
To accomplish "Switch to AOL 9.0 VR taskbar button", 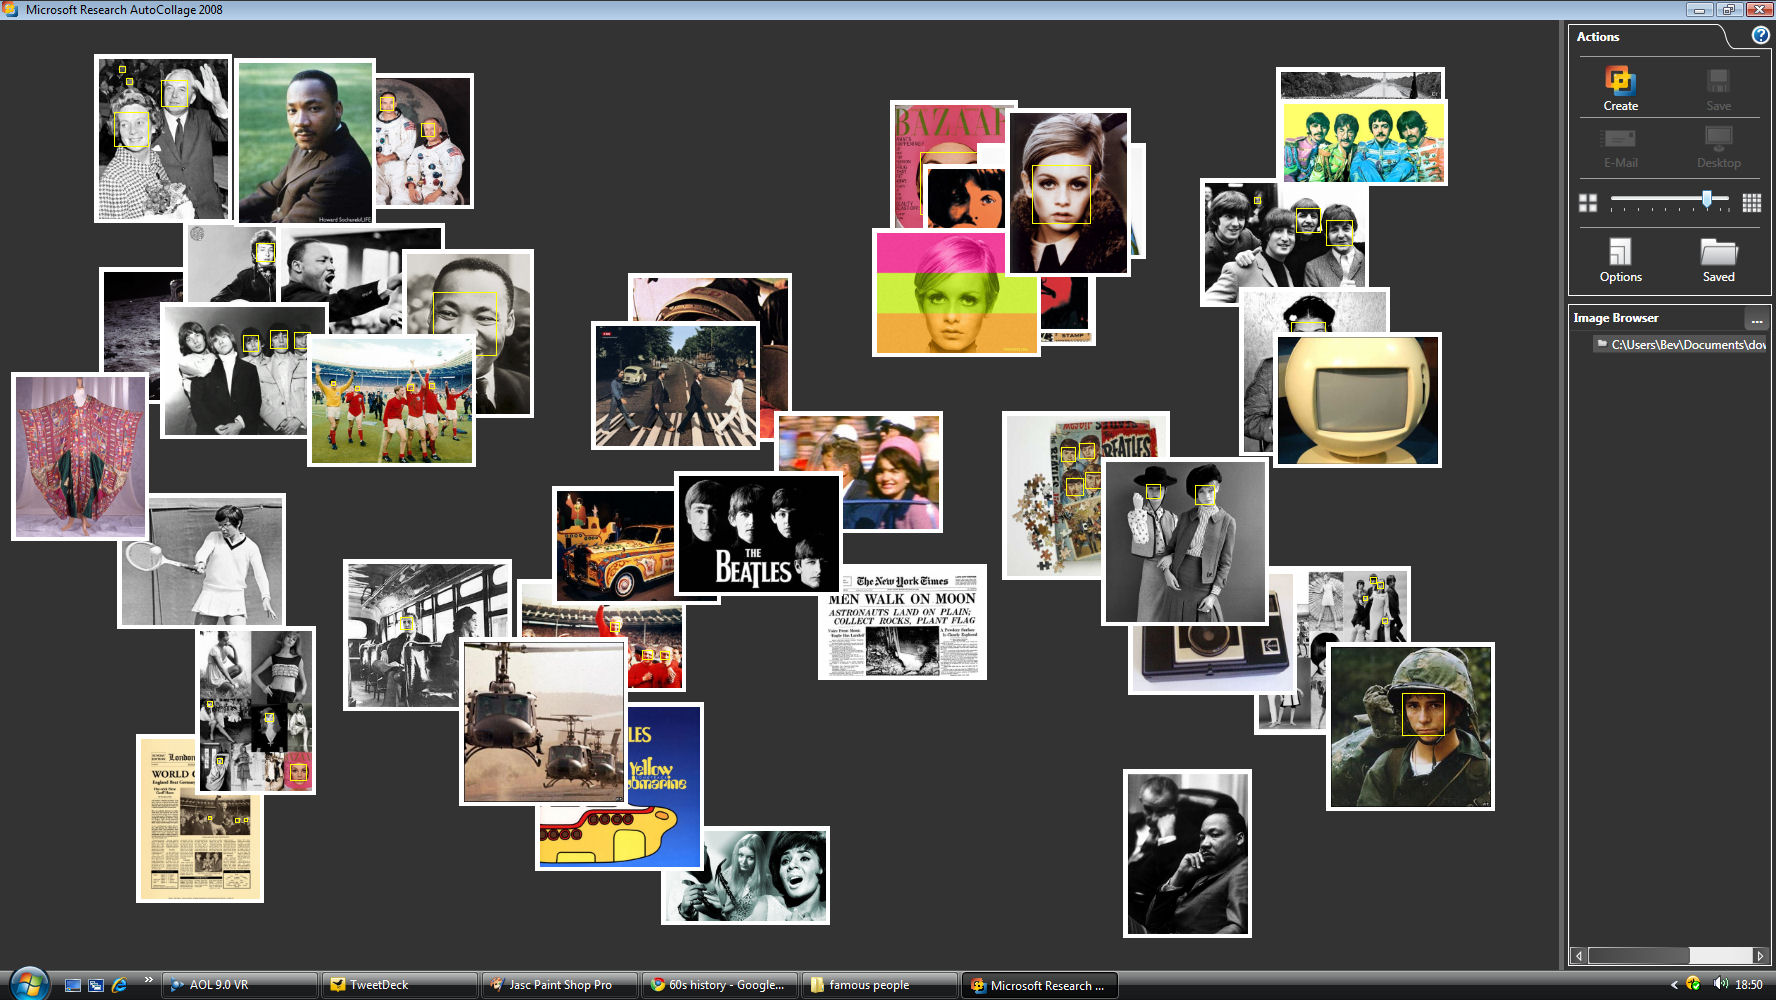I will (240, 985).
